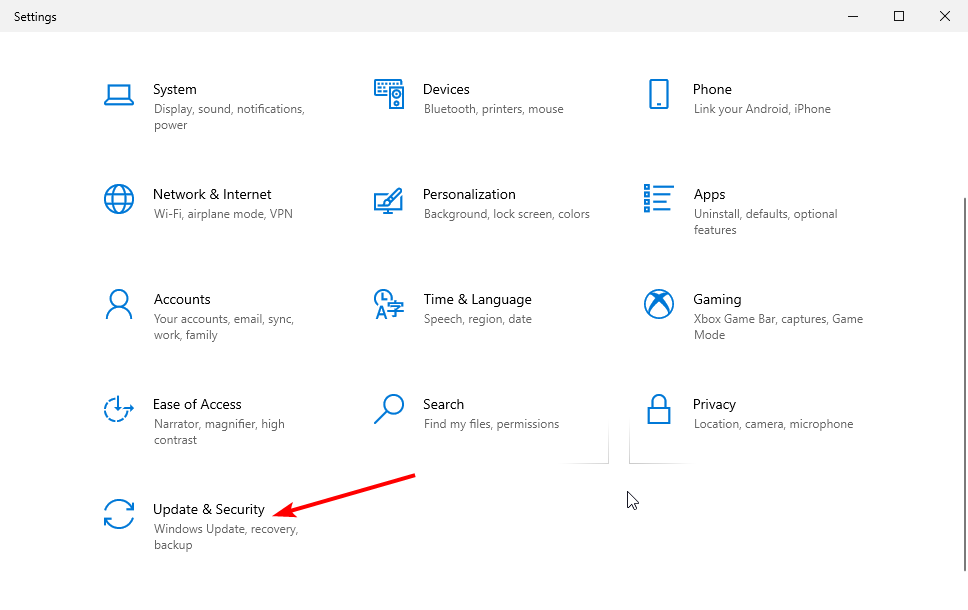
Task: Click the Gaming category heading
Action: [717, 299]
